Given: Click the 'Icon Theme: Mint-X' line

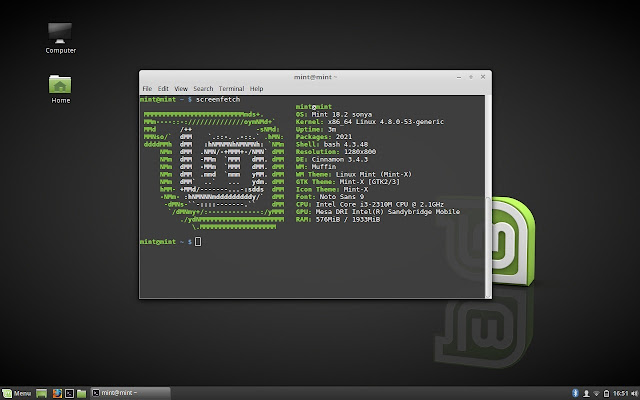Looking at the screenshot, I should coord(332,189).
